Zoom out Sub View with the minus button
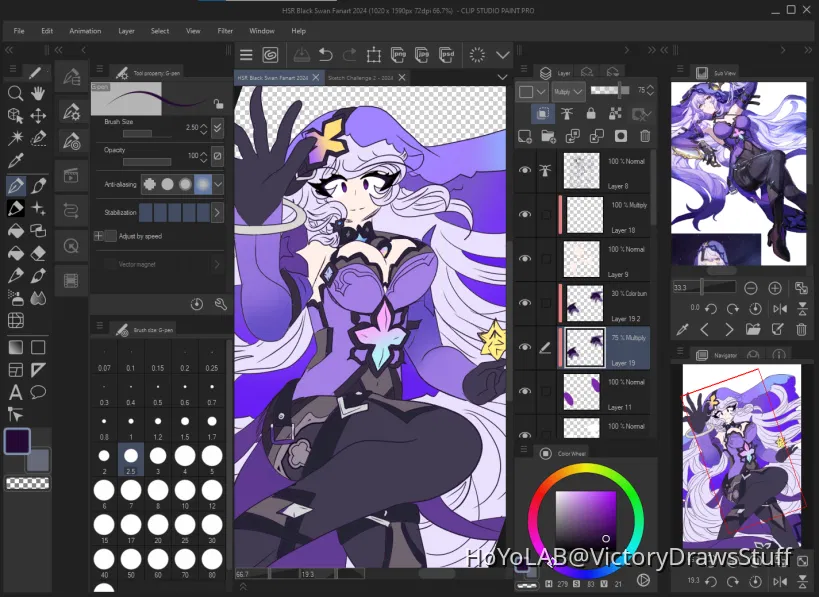 pos(751,288)
